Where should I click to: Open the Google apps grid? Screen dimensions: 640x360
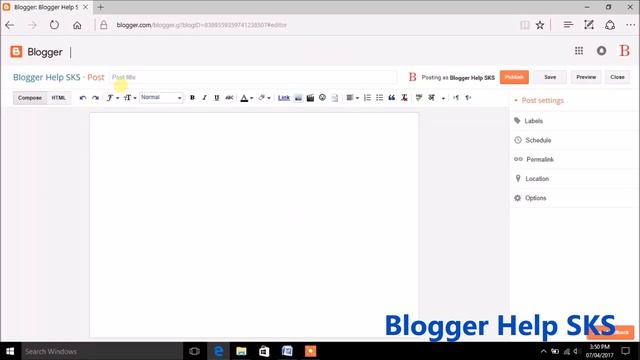tap(579, 51)
